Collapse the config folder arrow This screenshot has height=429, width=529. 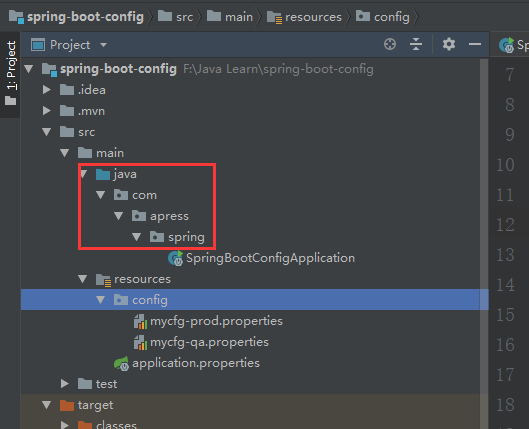(x=101, y=300)
